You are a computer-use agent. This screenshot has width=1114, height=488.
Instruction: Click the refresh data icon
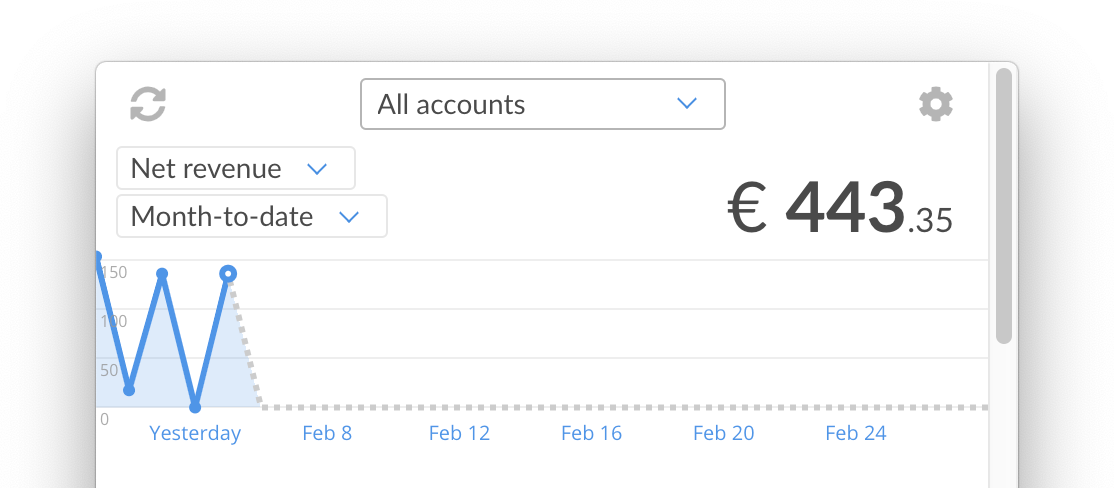148,104
